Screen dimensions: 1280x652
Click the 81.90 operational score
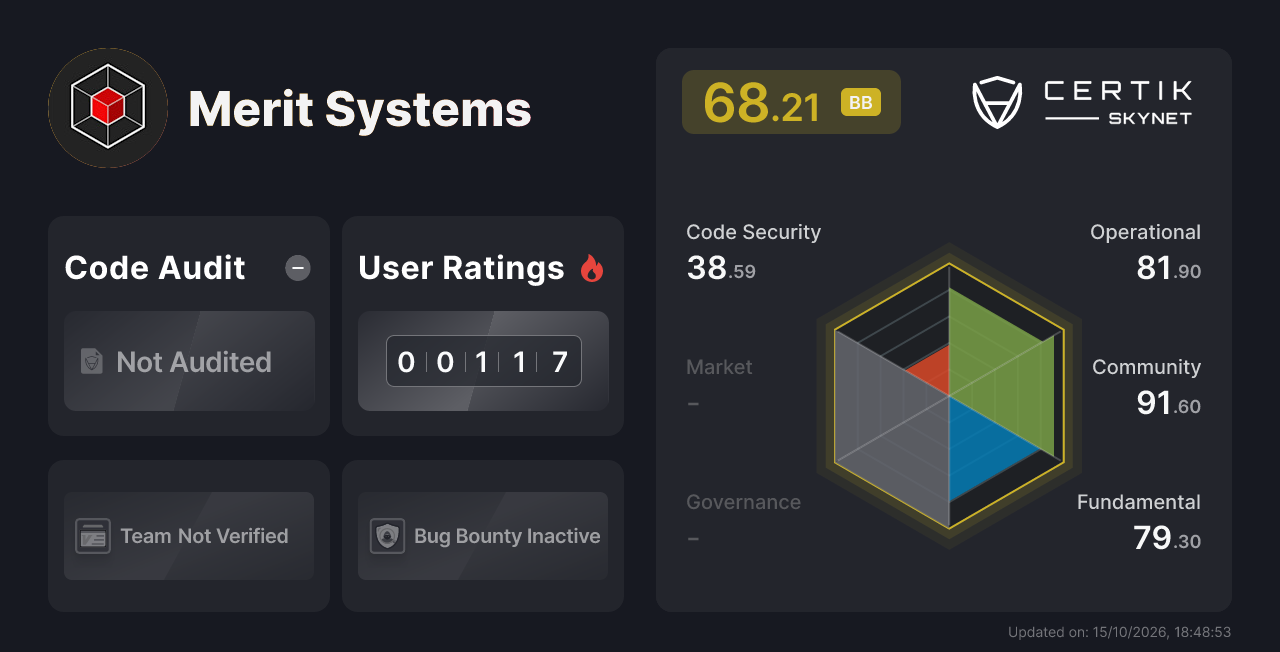(1169, 268)
